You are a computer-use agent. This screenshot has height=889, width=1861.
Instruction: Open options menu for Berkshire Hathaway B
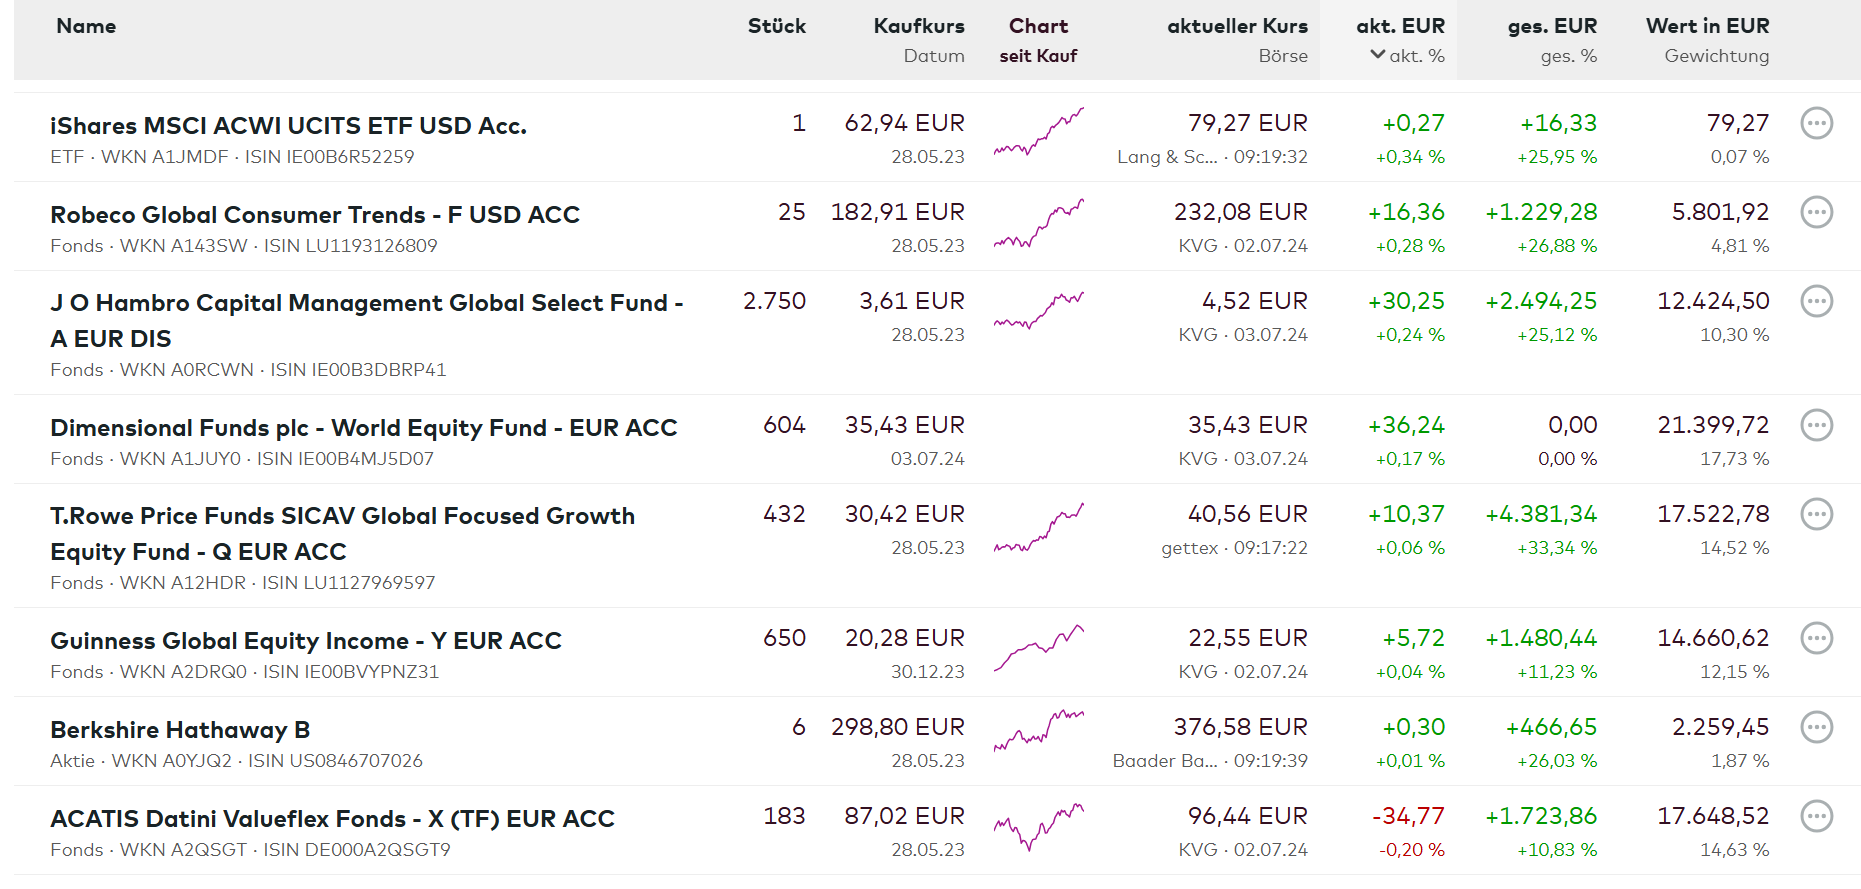1816,728
